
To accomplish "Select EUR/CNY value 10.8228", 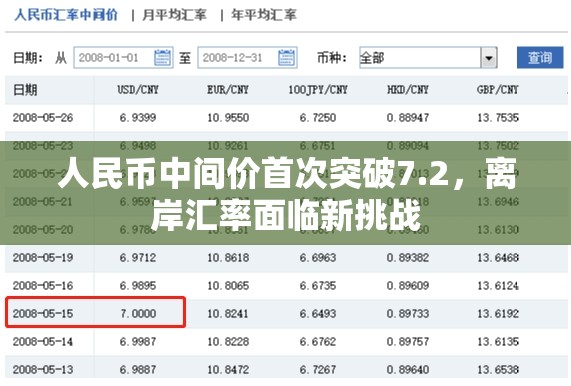I will coord(228,342).
